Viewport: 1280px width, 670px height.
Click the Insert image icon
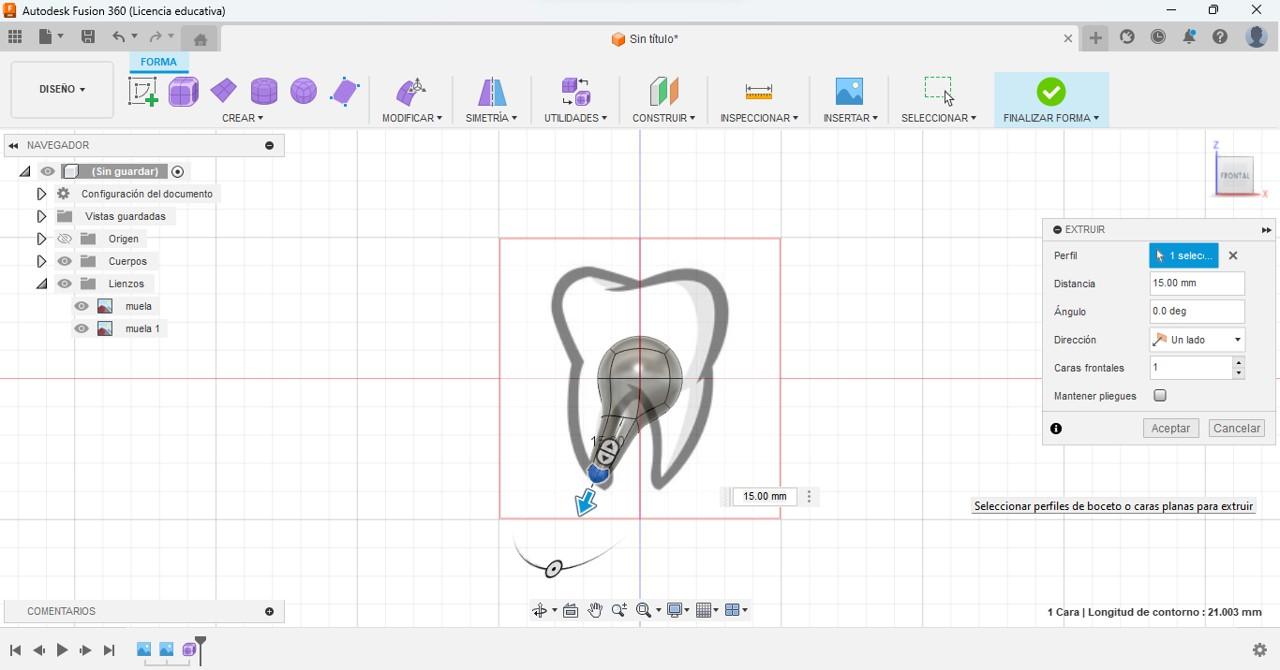[x=849, y=92]
